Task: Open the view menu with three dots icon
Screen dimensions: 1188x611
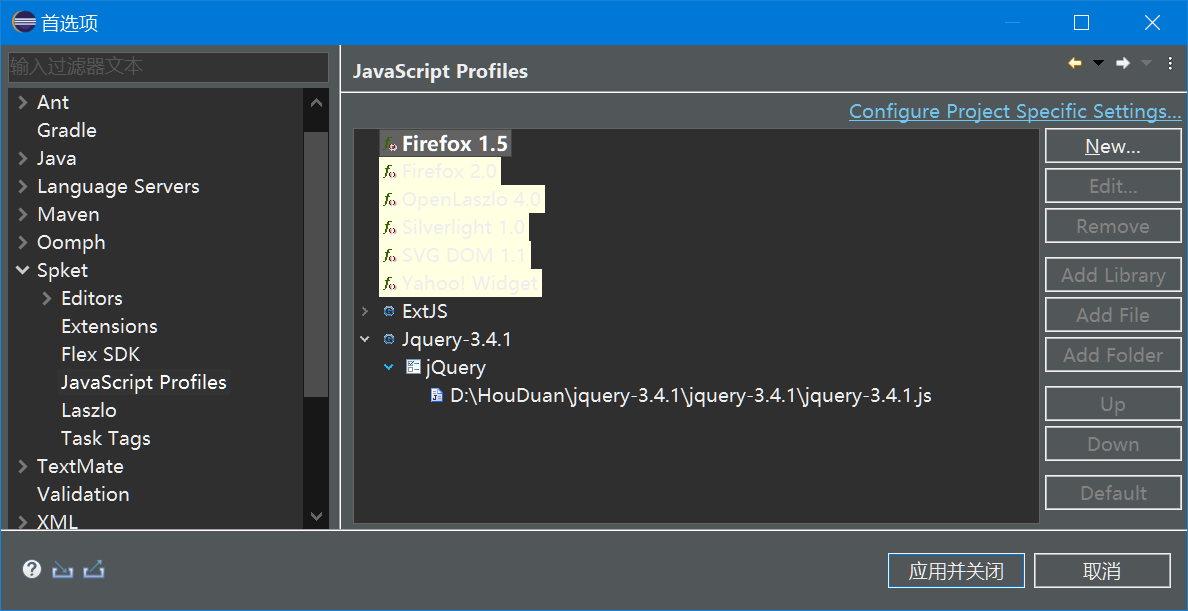Action: point(1170,62)
